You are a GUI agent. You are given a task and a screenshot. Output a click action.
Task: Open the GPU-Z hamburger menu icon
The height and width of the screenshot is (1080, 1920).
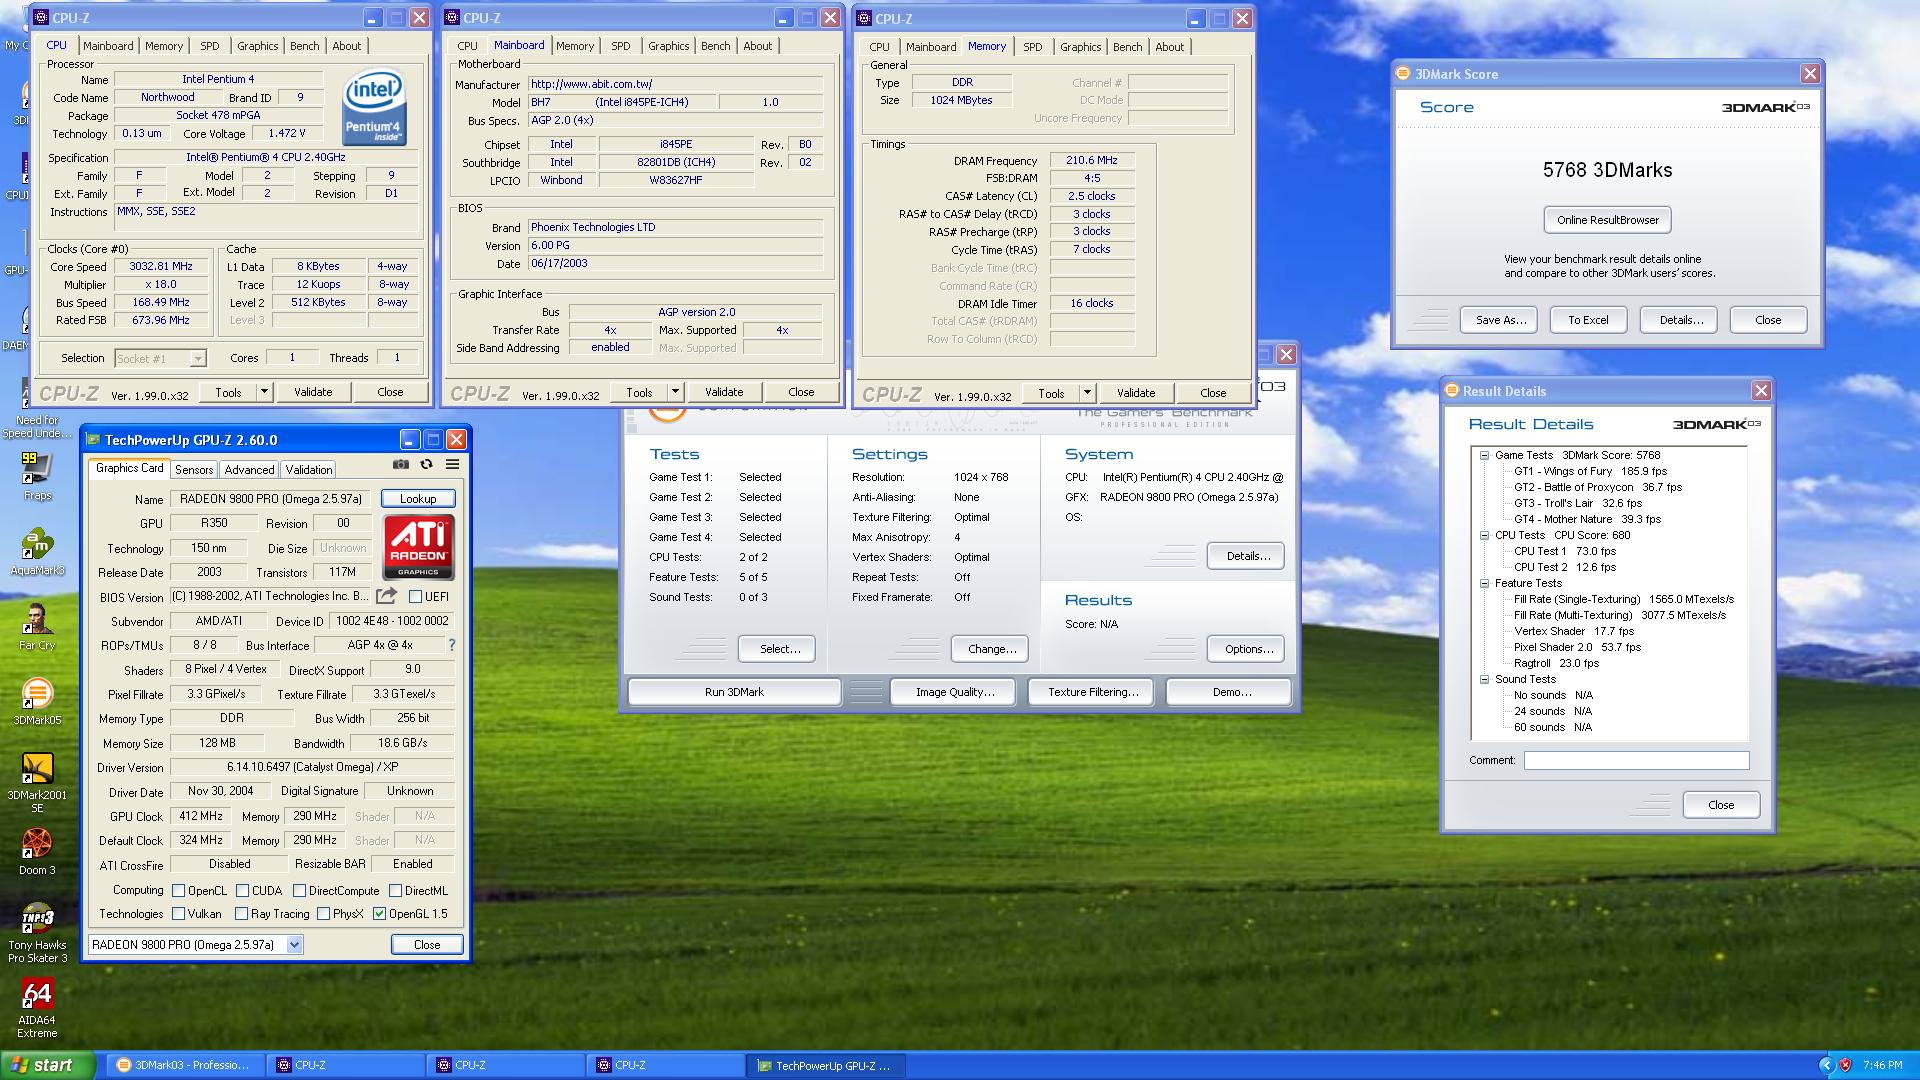click(x=453, y=465)
